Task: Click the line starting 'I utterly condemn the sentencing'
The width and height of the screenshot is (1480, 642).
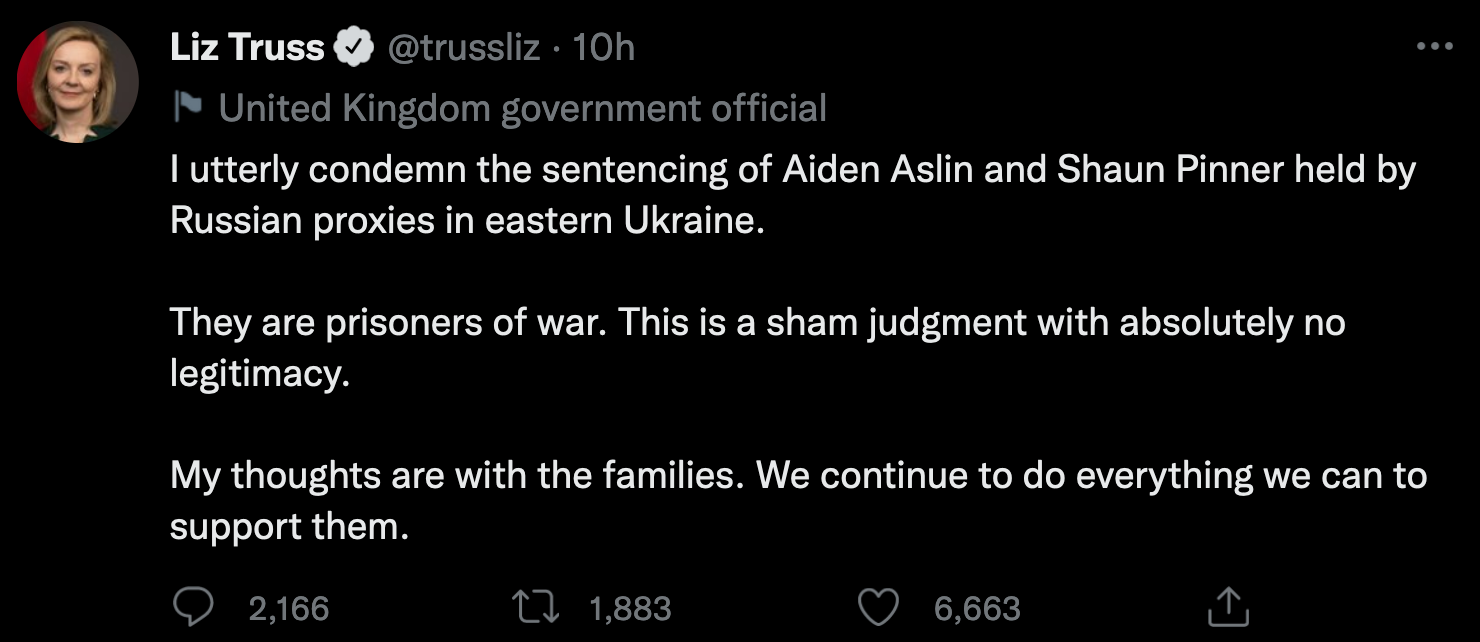Action: click(x=792, y=171)
